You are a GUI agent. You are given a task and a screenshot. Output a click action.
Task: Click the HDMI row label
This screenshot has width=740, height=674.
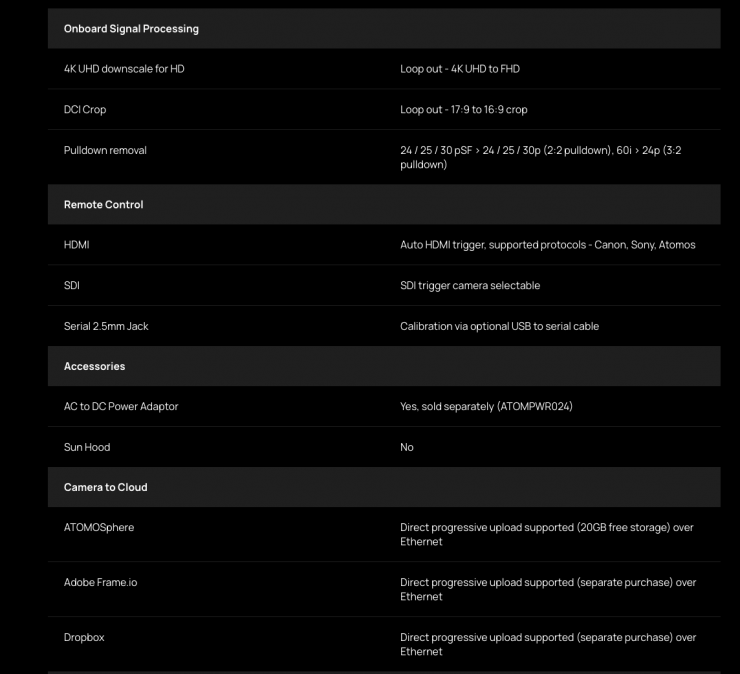(x=77, y=244)
